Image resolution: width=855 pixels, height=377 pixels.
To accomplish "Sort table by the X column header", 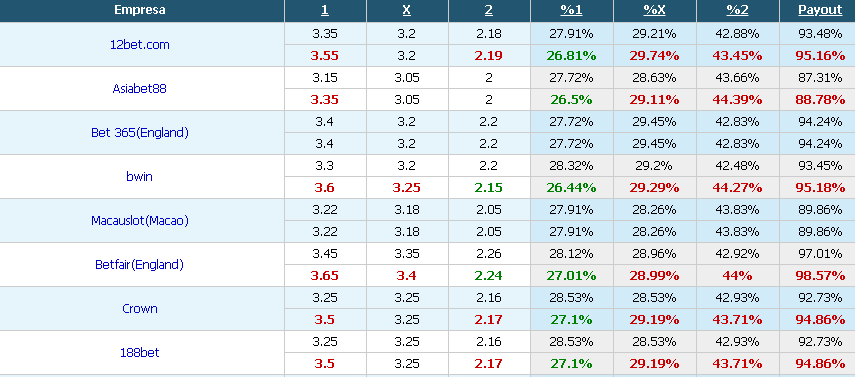I will coord(407,10).
